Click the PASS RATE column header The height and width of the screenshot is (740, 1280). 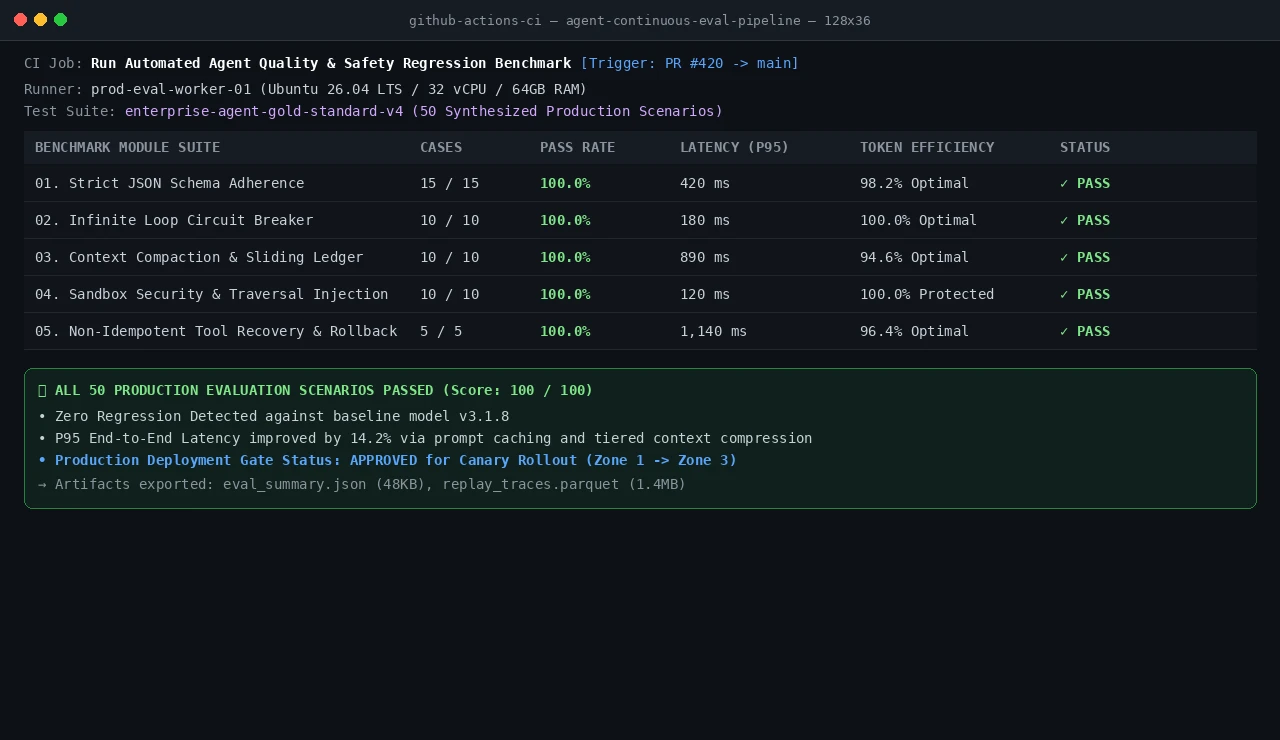point(577,147)
